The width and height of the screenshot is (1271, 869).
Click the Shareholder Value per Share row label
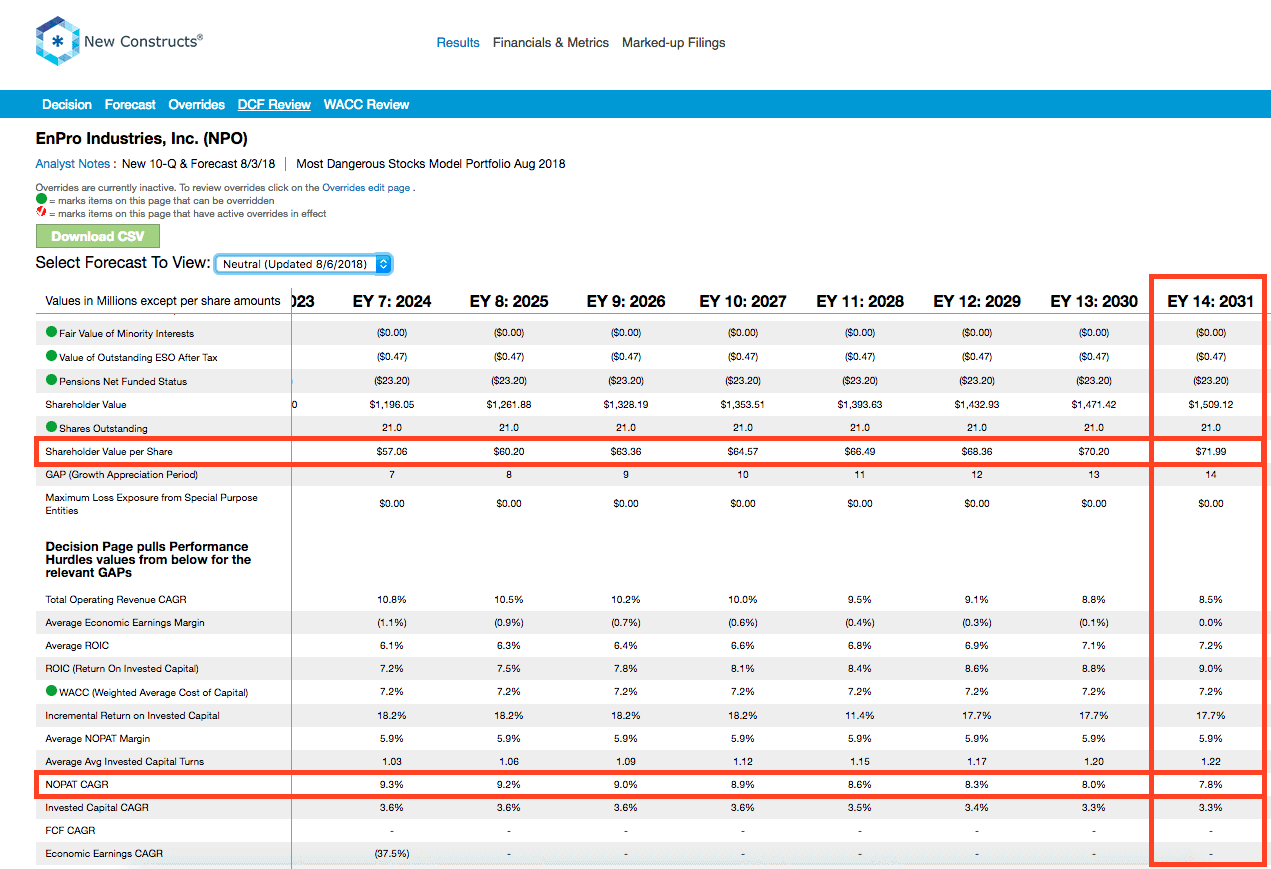tap(109, 452)
